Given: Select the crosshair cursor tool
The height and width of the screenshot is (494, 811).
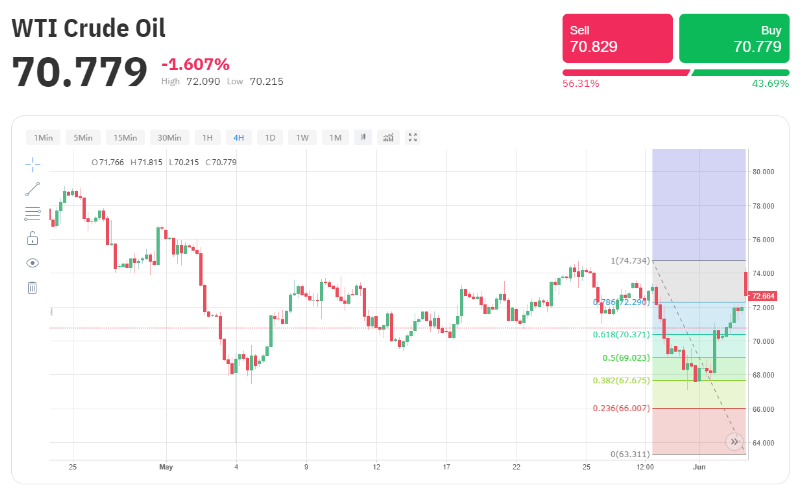Looking at the screenshot, I should click(x=32, y=163).
